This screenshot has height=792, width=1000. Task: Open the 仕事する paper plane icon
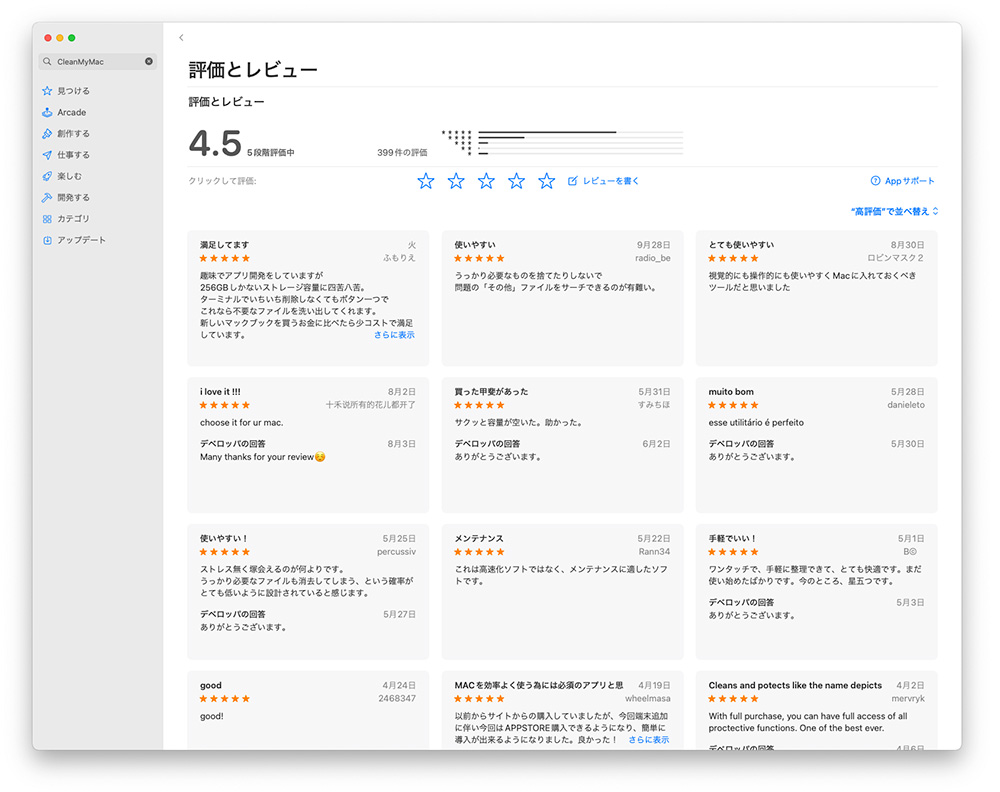pyautogui.click(x=47, y=154)
